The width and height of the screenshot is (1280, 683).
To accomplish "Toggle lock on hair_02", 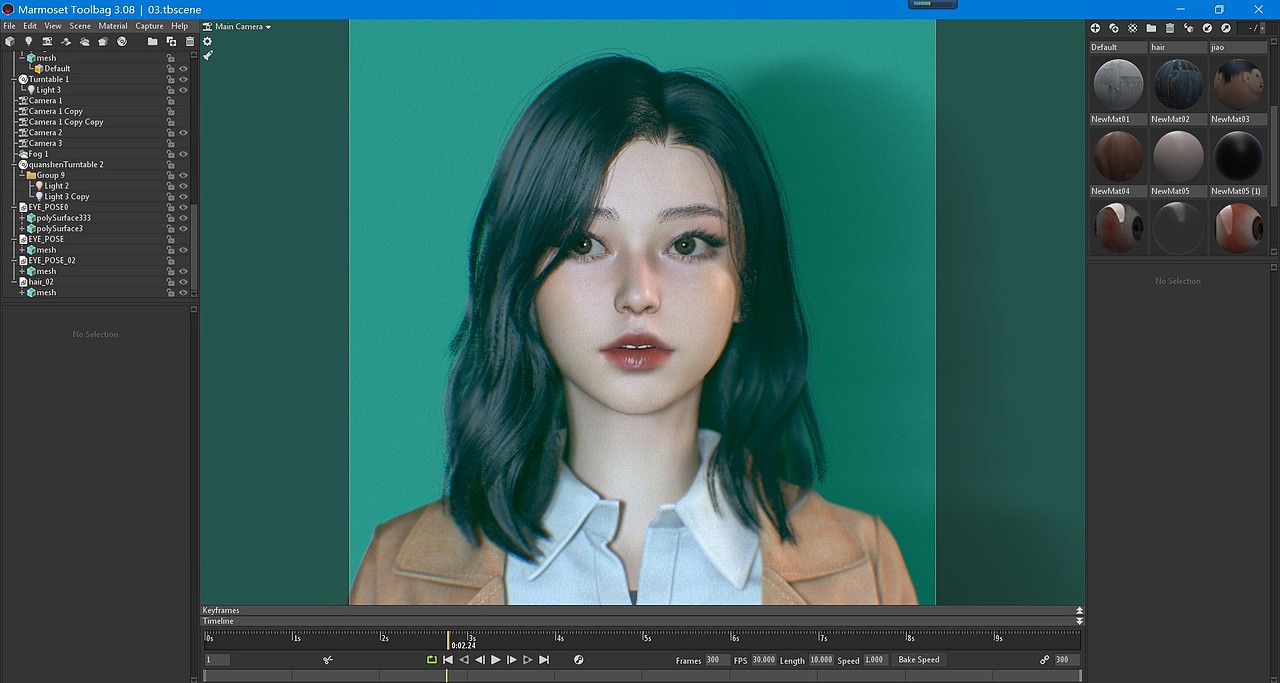I will pos(170,282).
